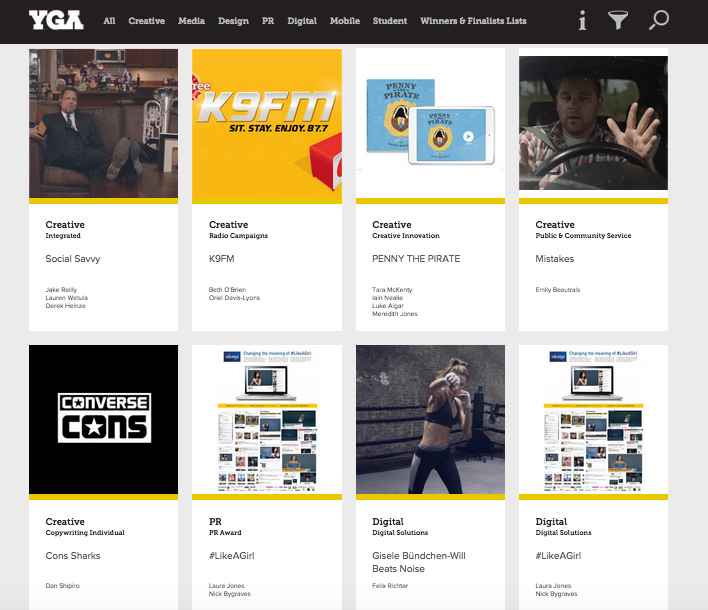The height and width of the screenshot is (610, 708).
Task: Click the PR Award label
Action: 225,533
